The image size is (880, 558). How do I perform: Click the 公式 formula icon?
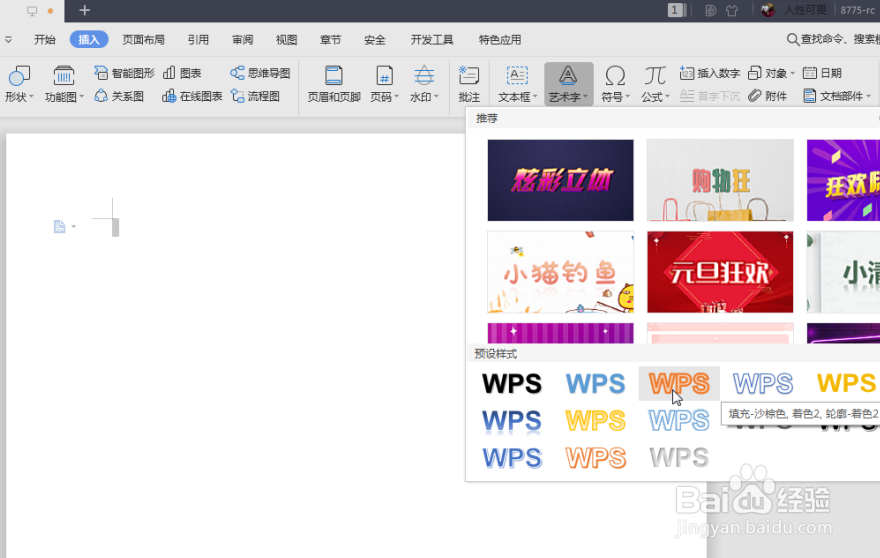[x=654, y=76]
